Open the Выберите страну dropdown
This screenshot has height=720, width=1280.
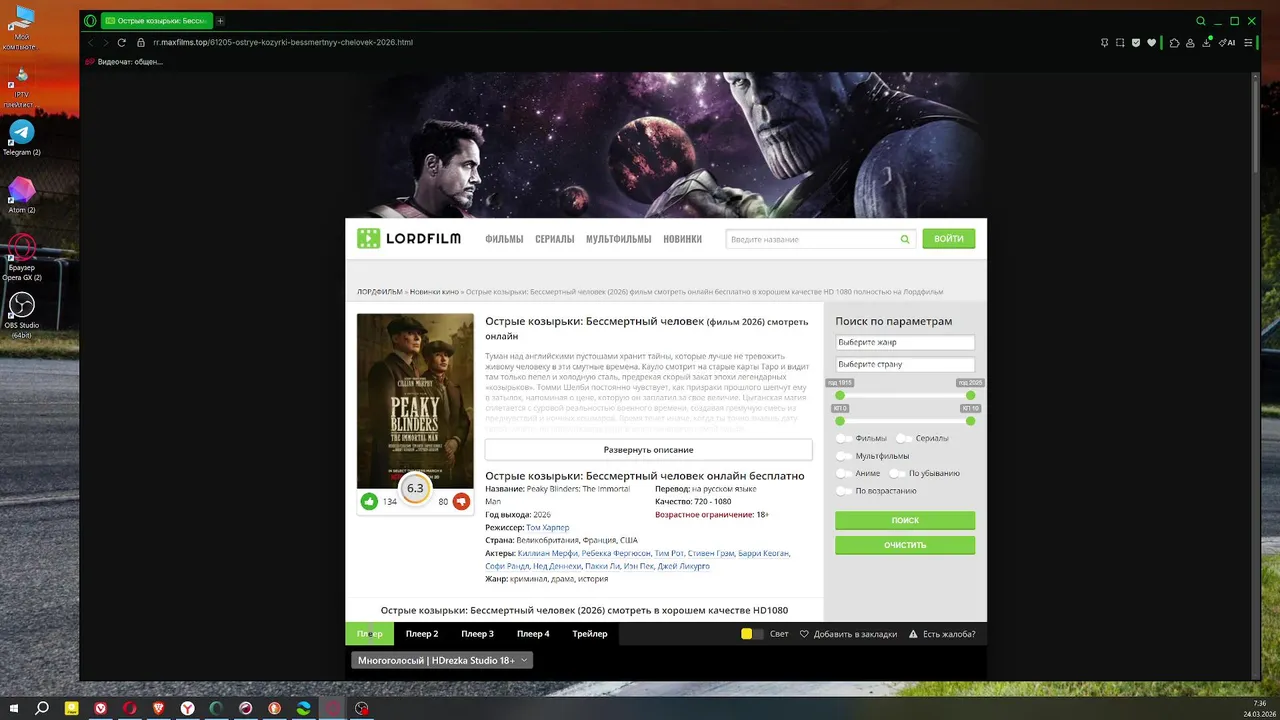coord(905,364)
